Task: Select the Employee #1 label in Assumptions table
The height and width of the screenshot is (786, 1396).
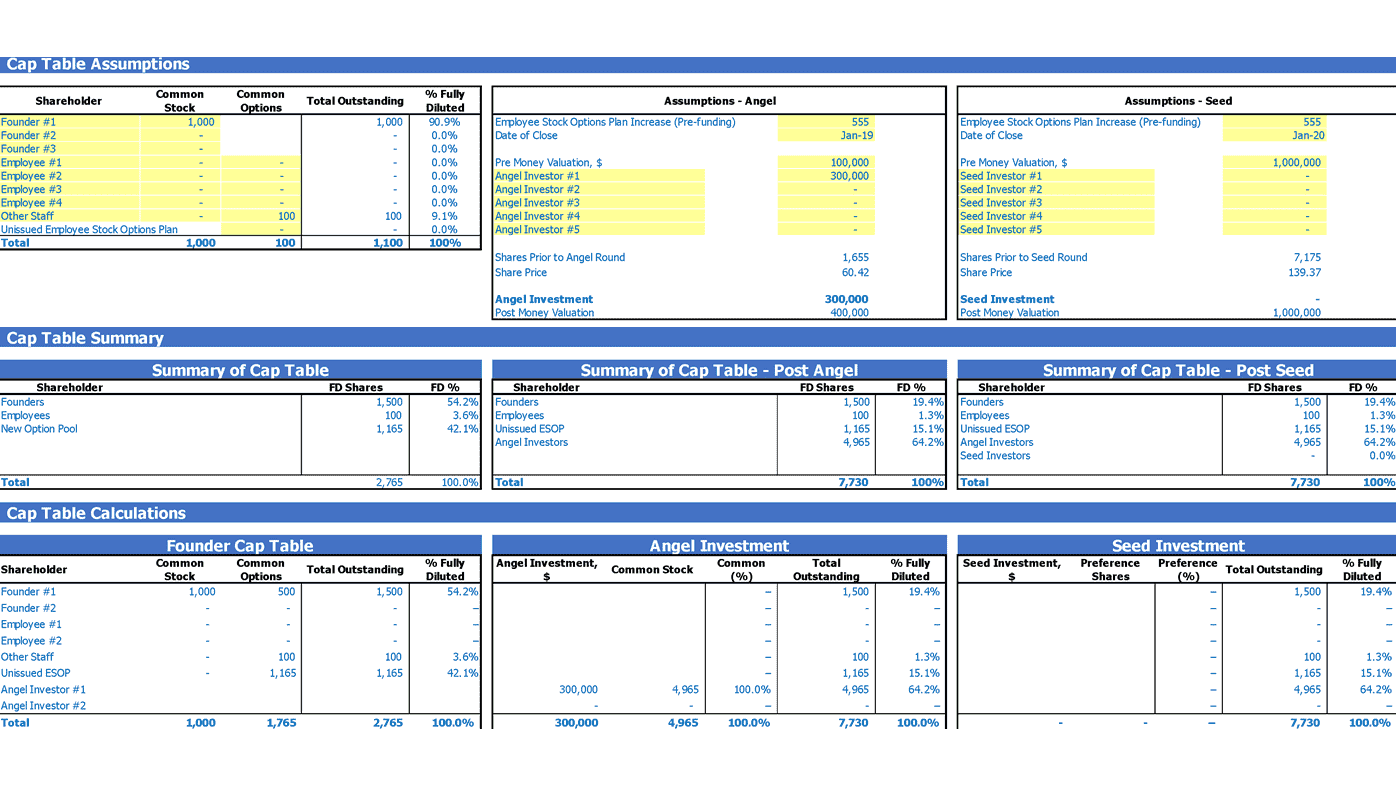Action: [31, 162]
